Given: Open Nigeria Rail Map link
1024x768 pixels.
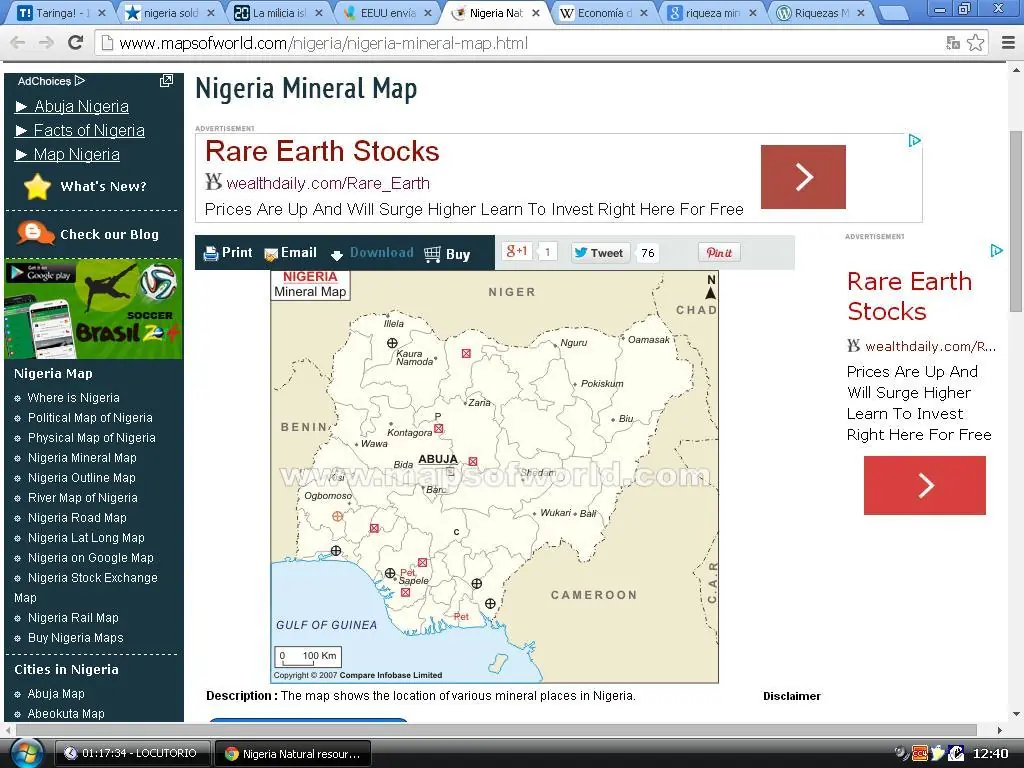Looking at the screenshot, I should pos(73,618).
